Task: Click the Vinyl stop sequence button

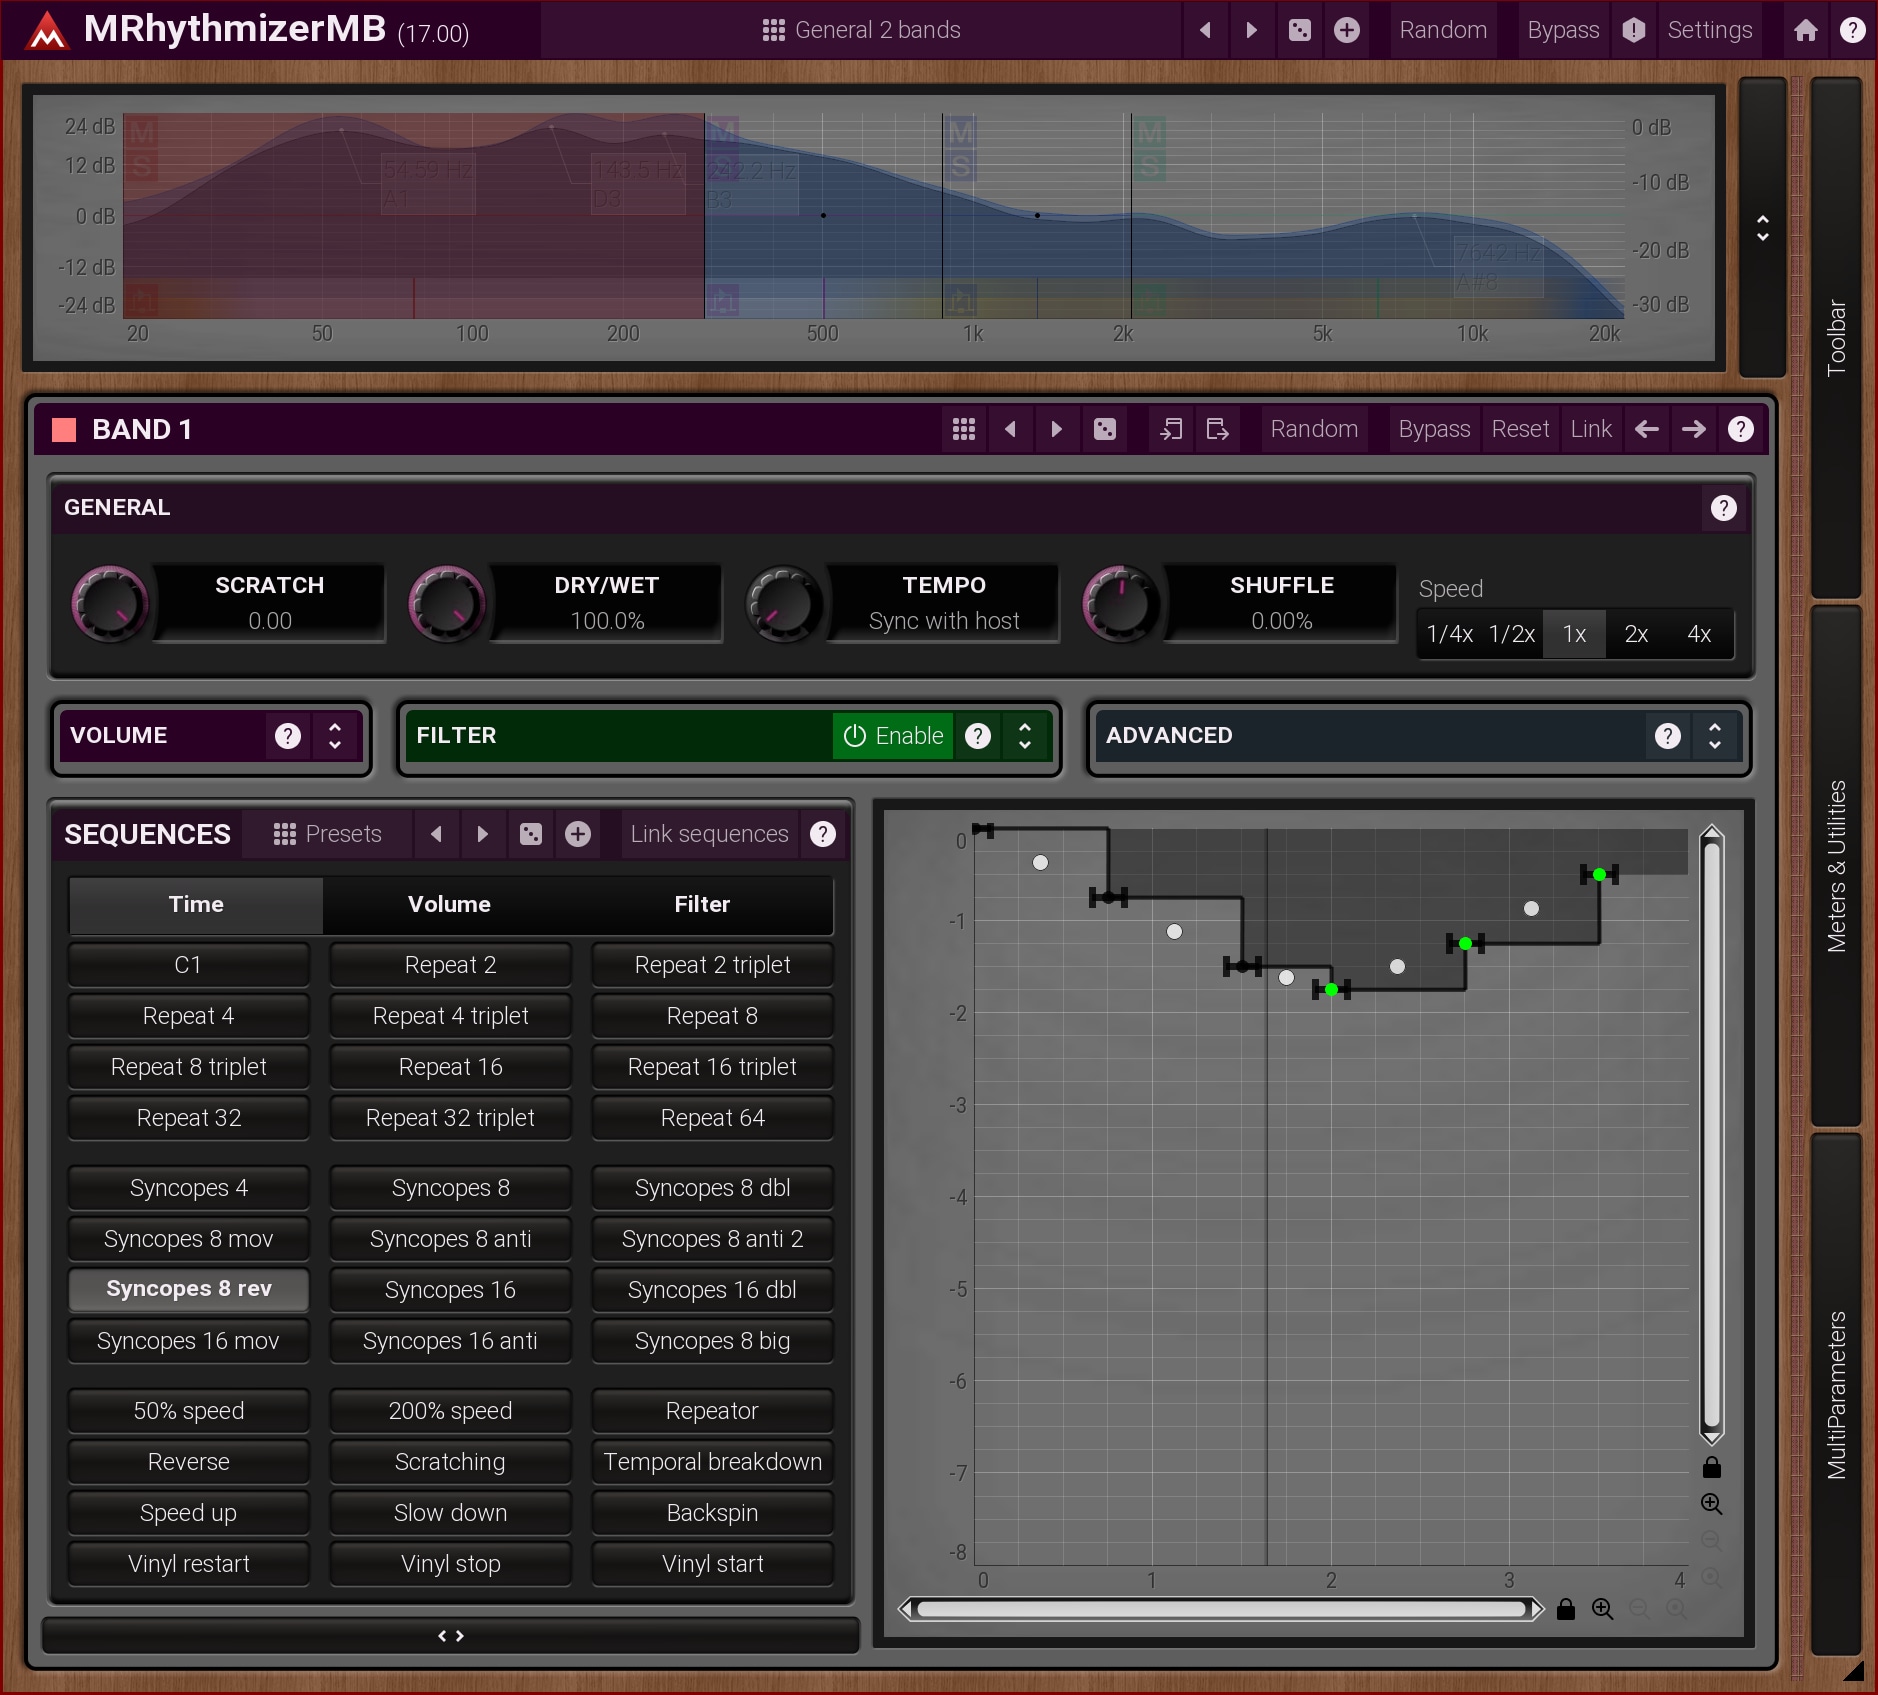Action: pos(450,1564)
